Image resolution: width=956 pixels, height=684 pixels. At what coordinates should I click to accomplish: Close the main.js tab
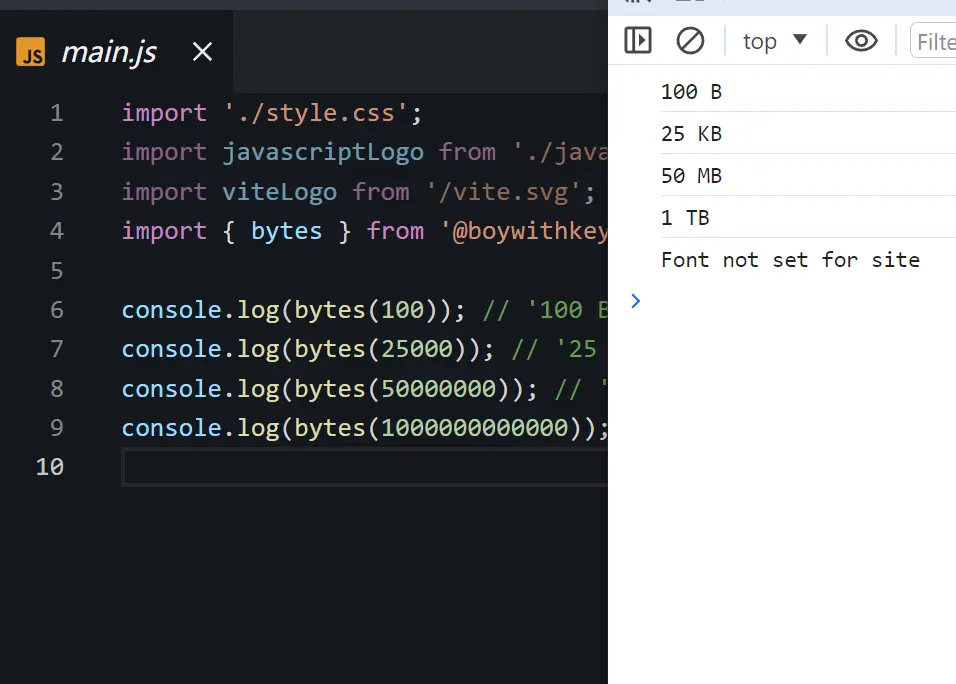point(202,52)
